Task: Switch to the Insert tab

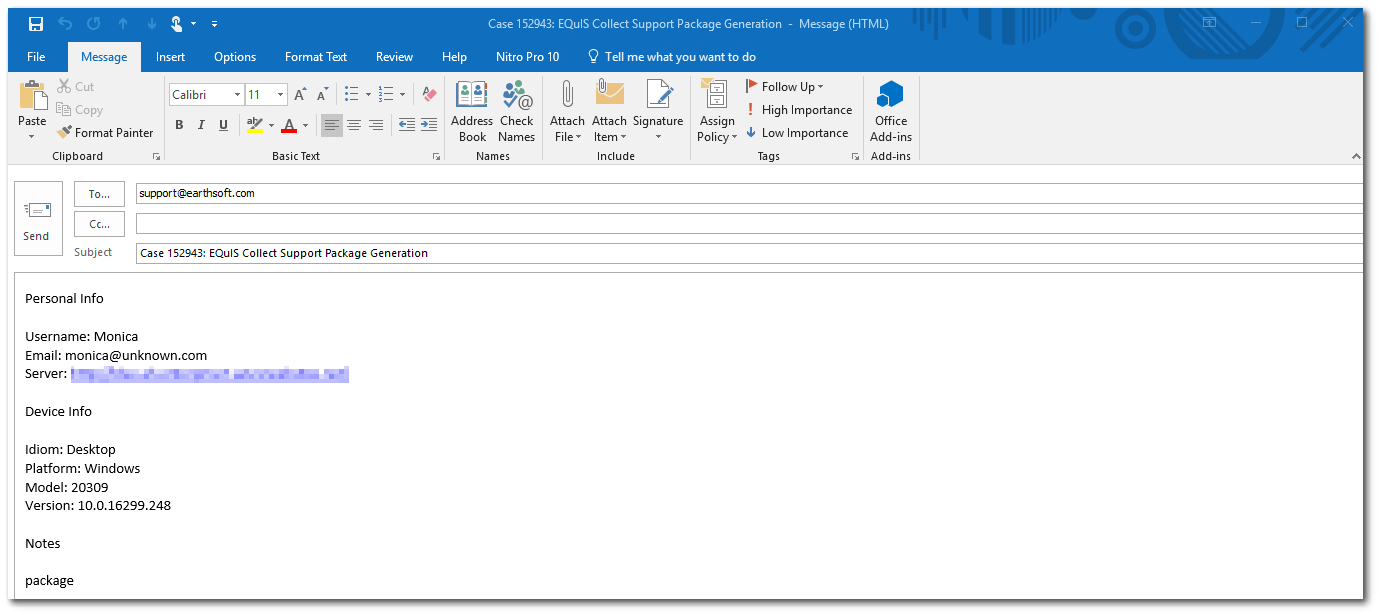Action: click(171, 57)
